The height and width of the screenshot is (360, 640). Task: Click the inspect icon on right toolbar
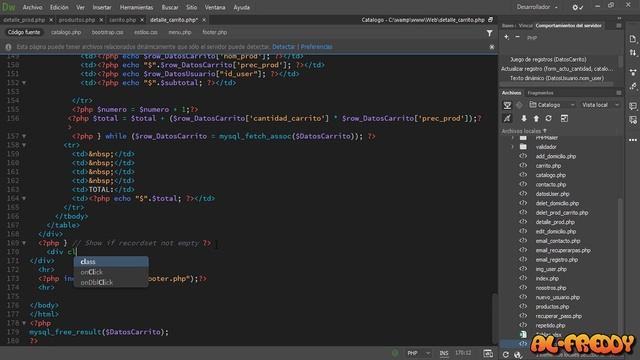[633, 120]
